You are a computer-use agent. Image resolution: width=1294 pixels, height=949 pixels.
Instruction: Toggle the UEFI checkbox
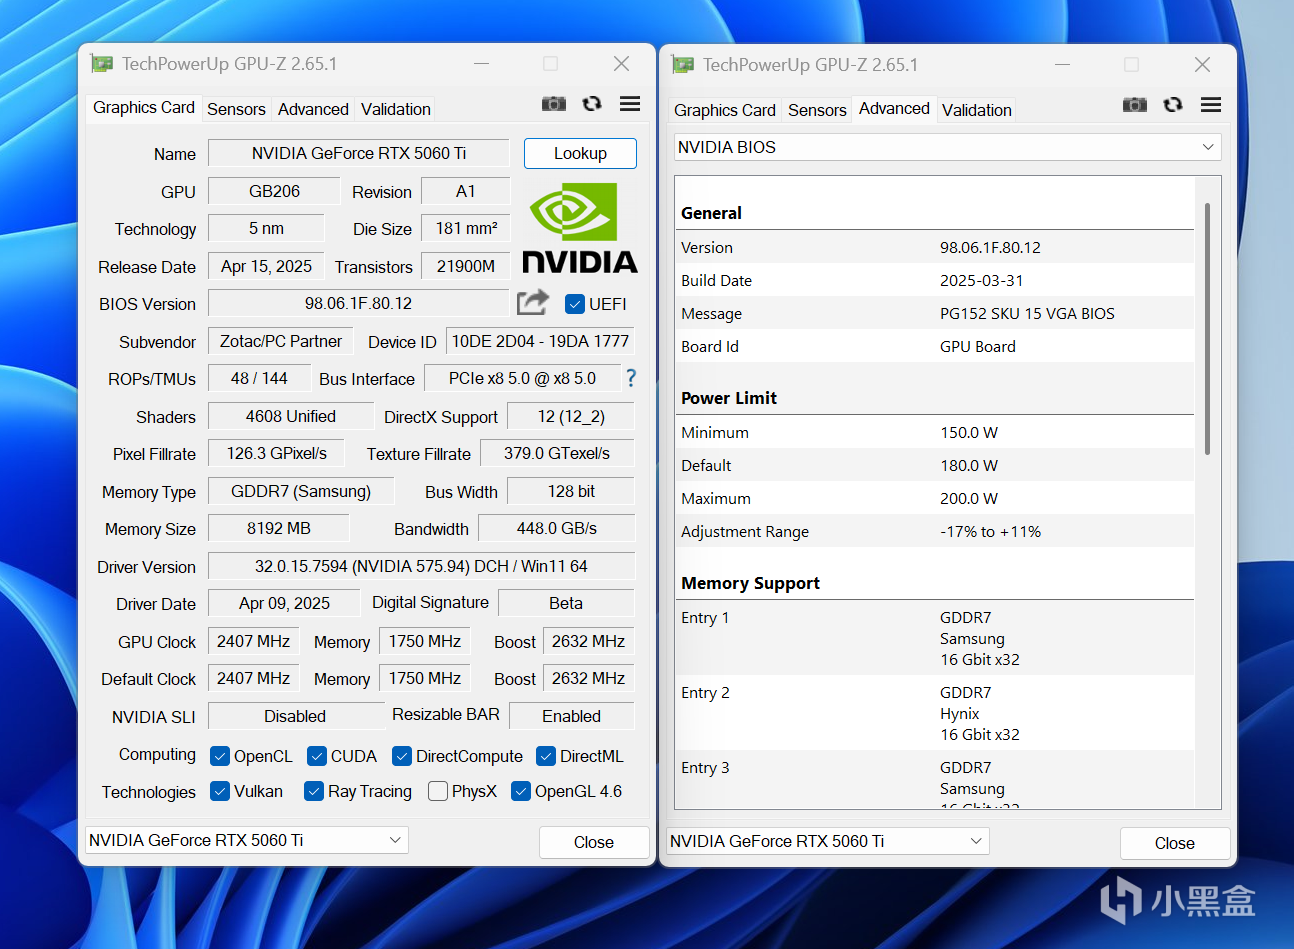pos(575,304)
